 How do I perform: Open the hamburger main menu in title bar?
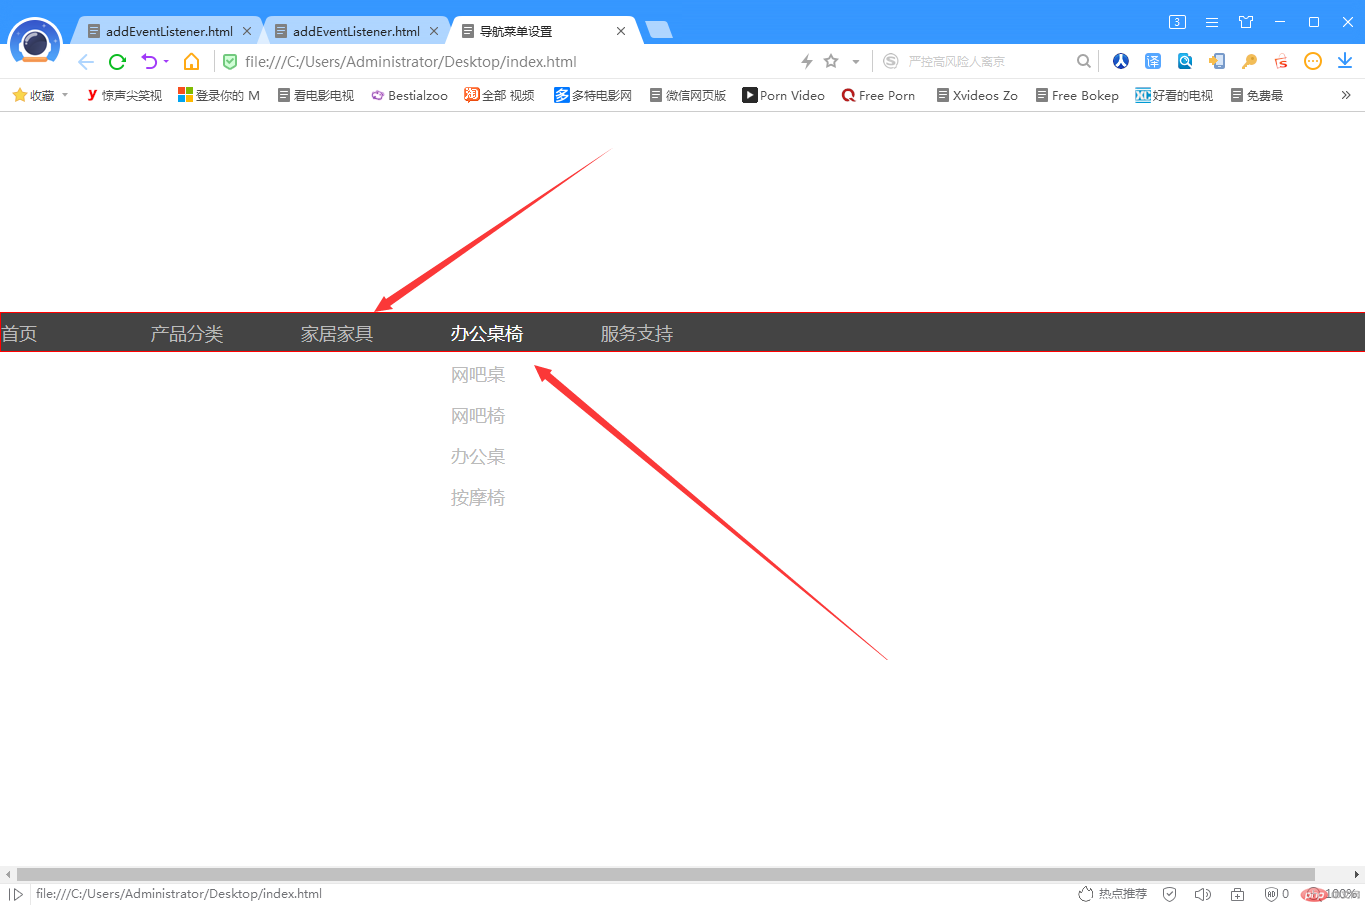(1212, 22)
